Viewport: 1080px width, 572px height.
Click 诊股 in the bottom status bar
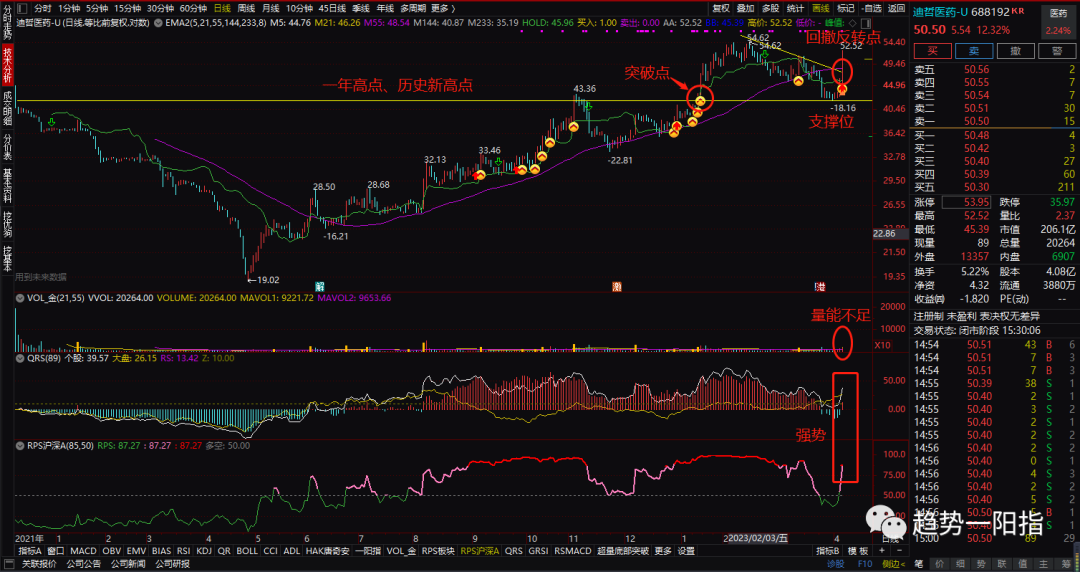coord(835,564)
